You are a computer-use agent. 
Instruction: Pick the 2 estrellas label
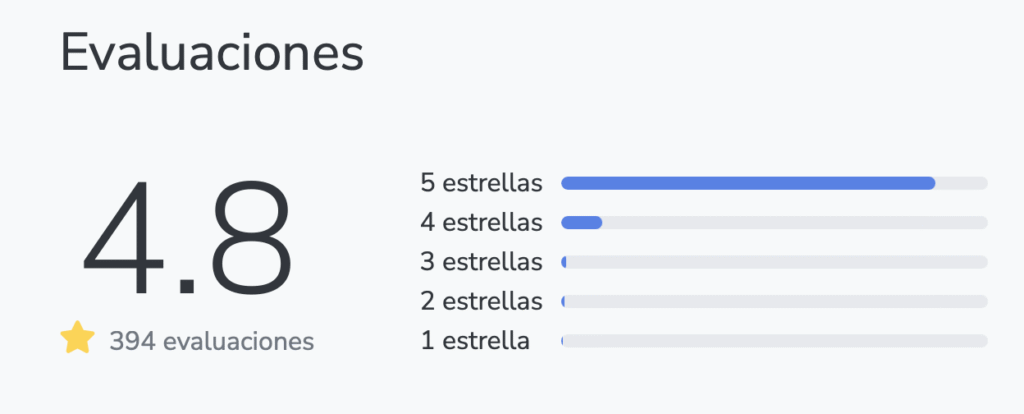pyautogui.click(x=481, y=301)
